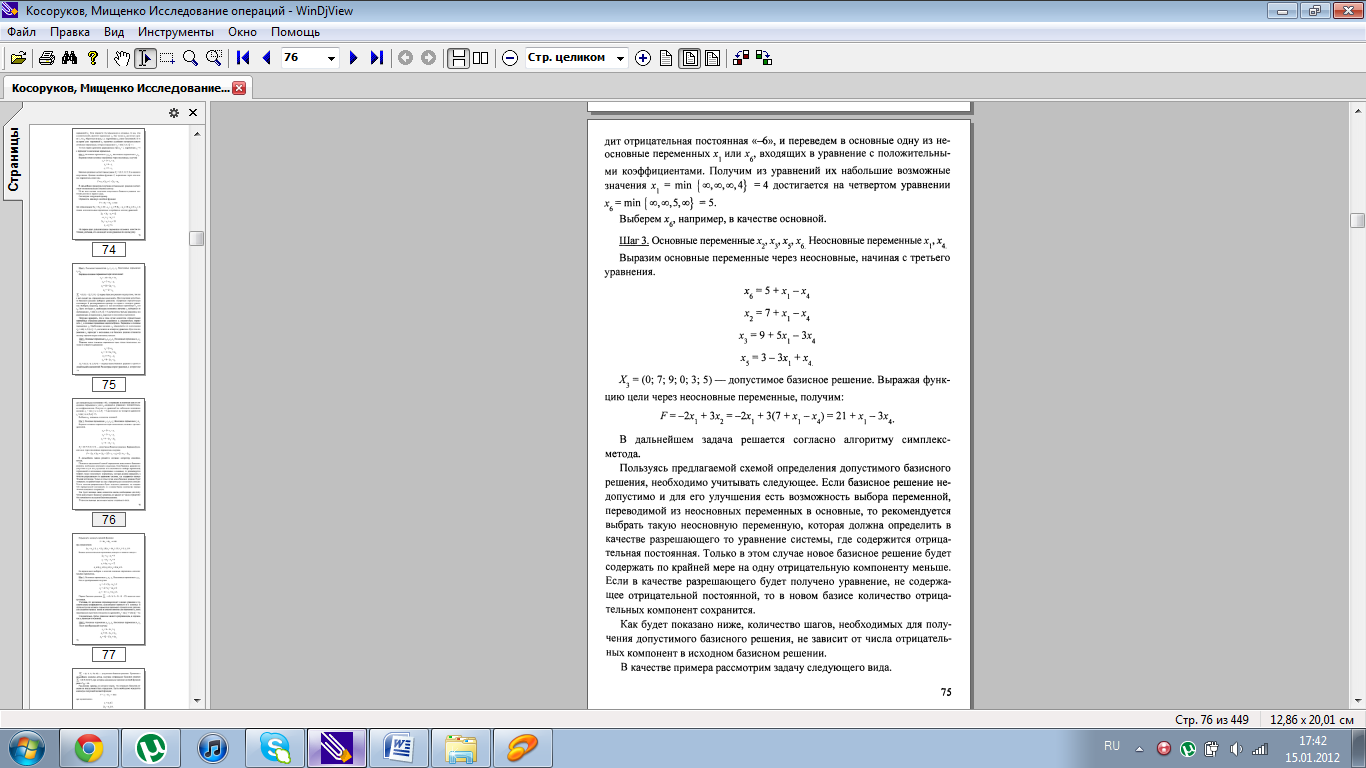
Task: Go to the first page
Action: click(243, 58)
